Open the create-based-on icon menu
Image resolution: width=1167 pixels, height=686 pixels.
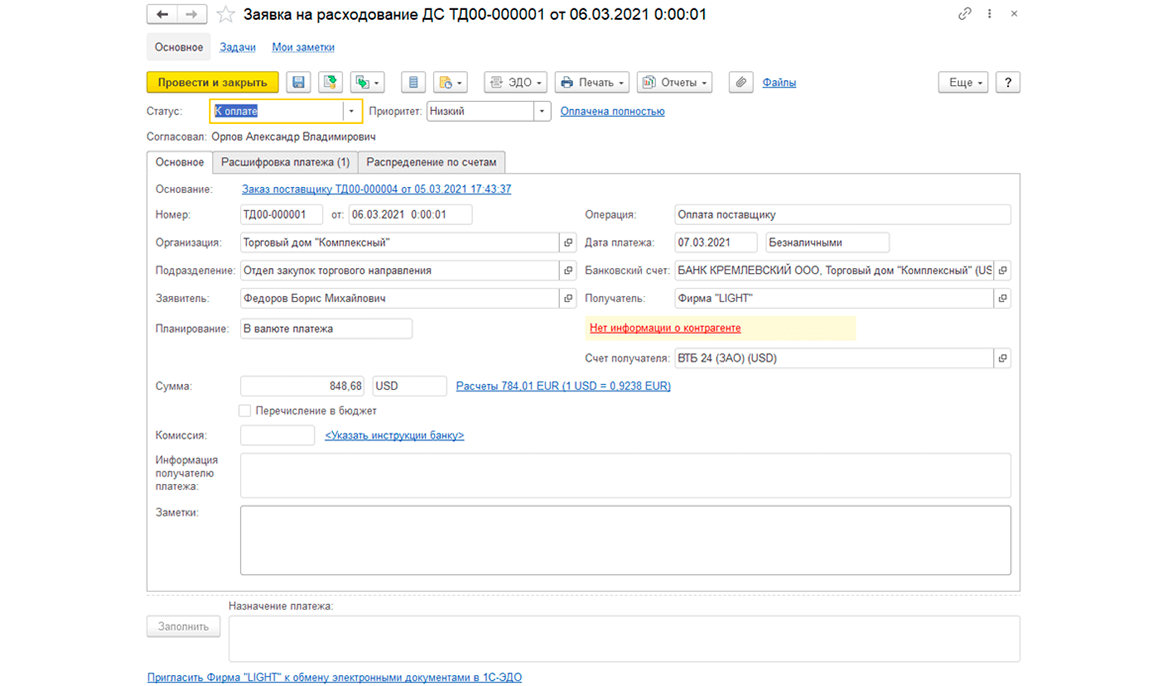[367, 82]
